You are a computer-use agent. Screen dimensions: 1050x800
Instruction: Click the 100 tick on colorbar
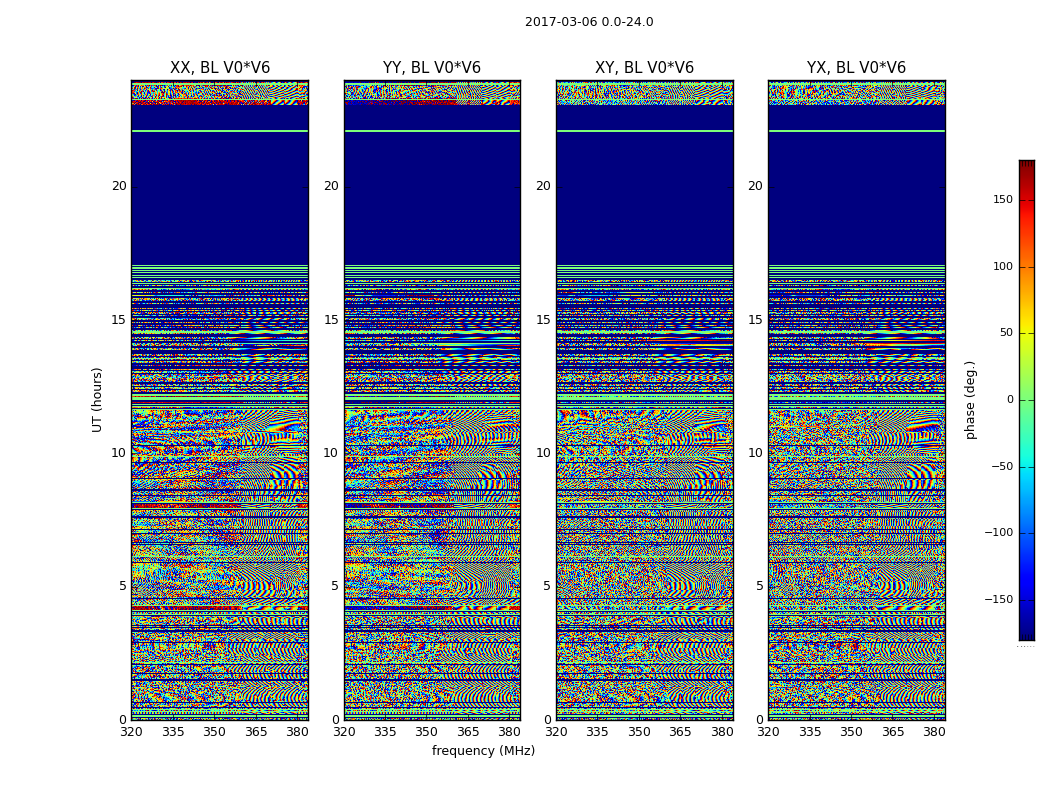click(x=1003, y=266)
